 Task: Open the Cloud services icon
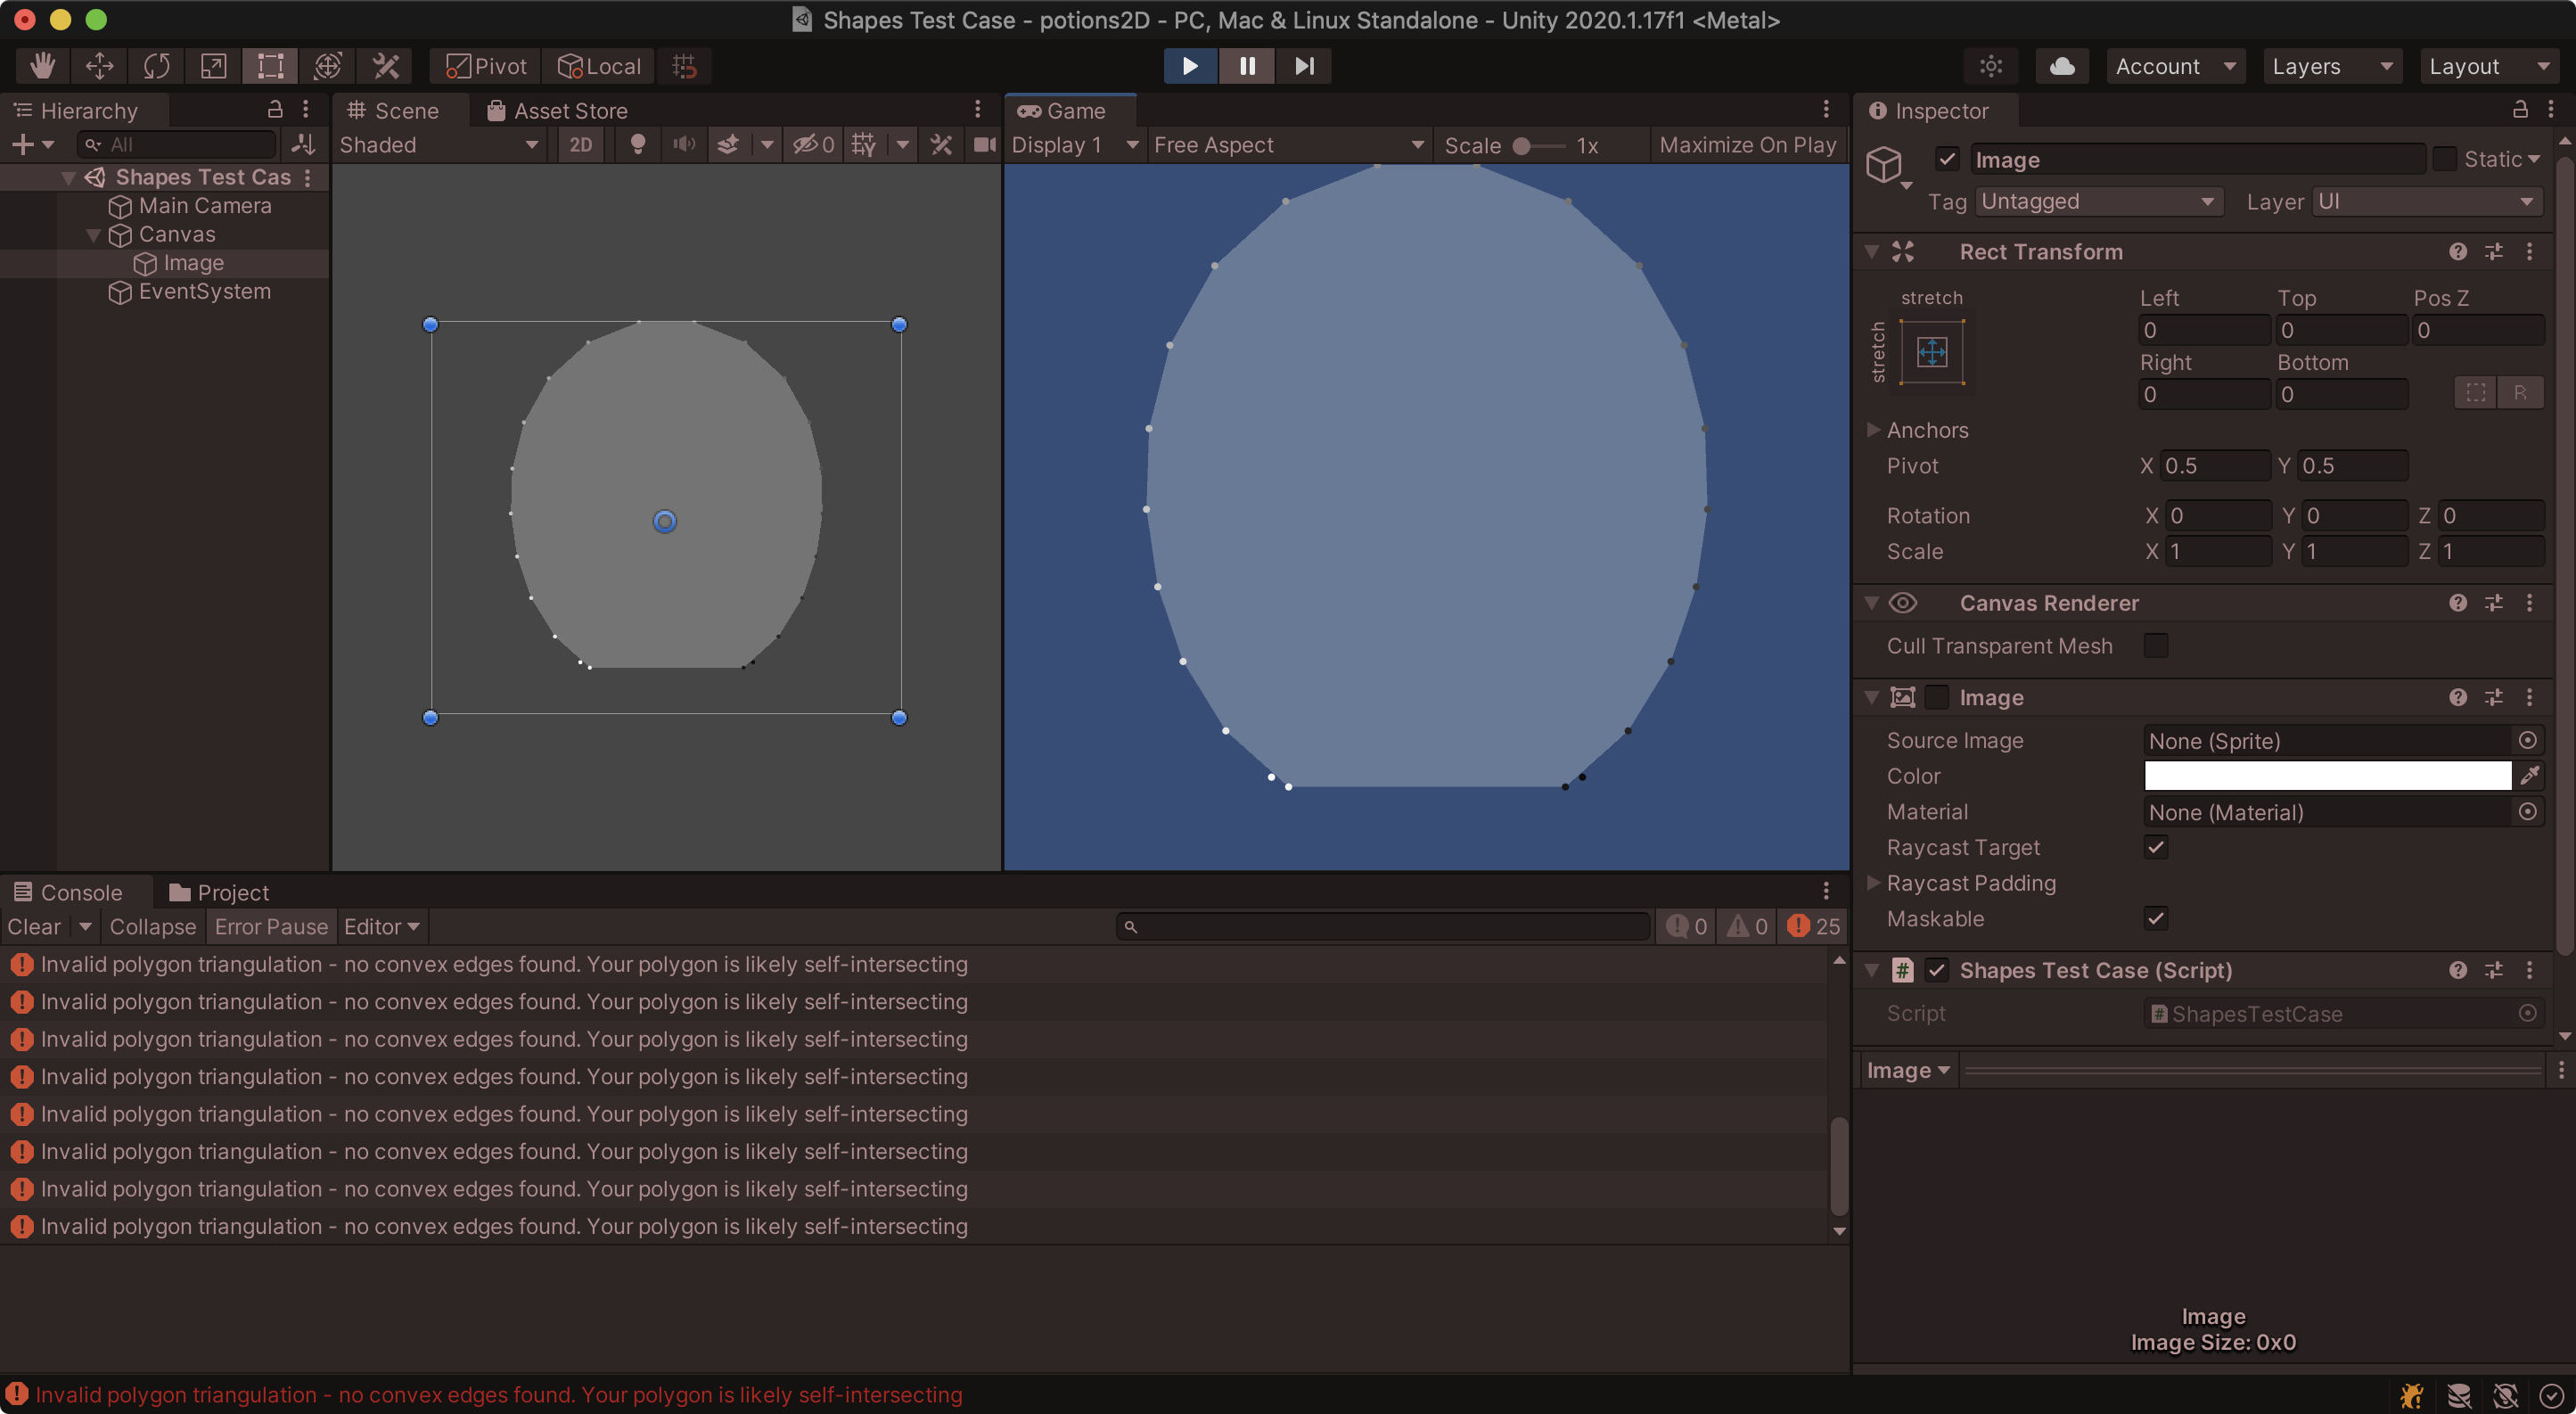tap(2062, 66)
